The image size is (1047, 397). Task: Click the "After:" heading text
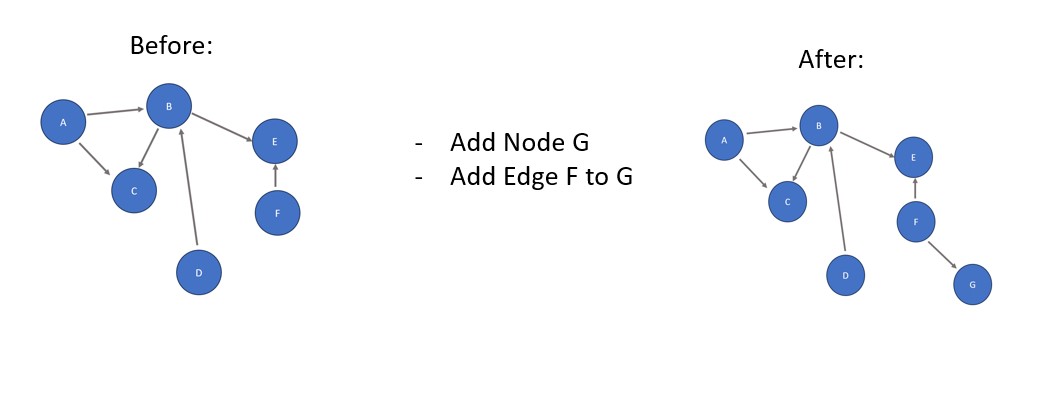(x=831, y=60)
